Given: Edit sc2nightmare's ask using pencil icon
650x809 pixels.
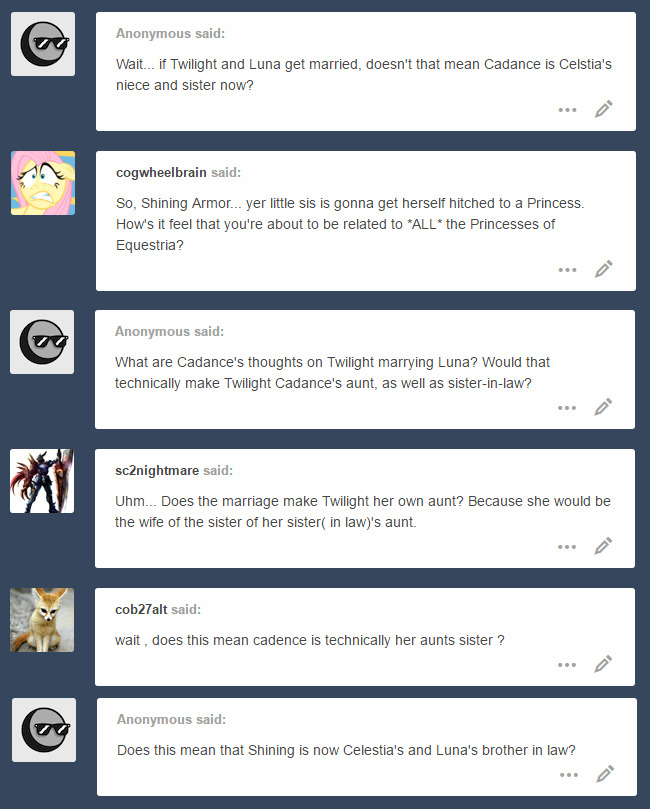Looking at the screenshot, I should pos(603,546).
